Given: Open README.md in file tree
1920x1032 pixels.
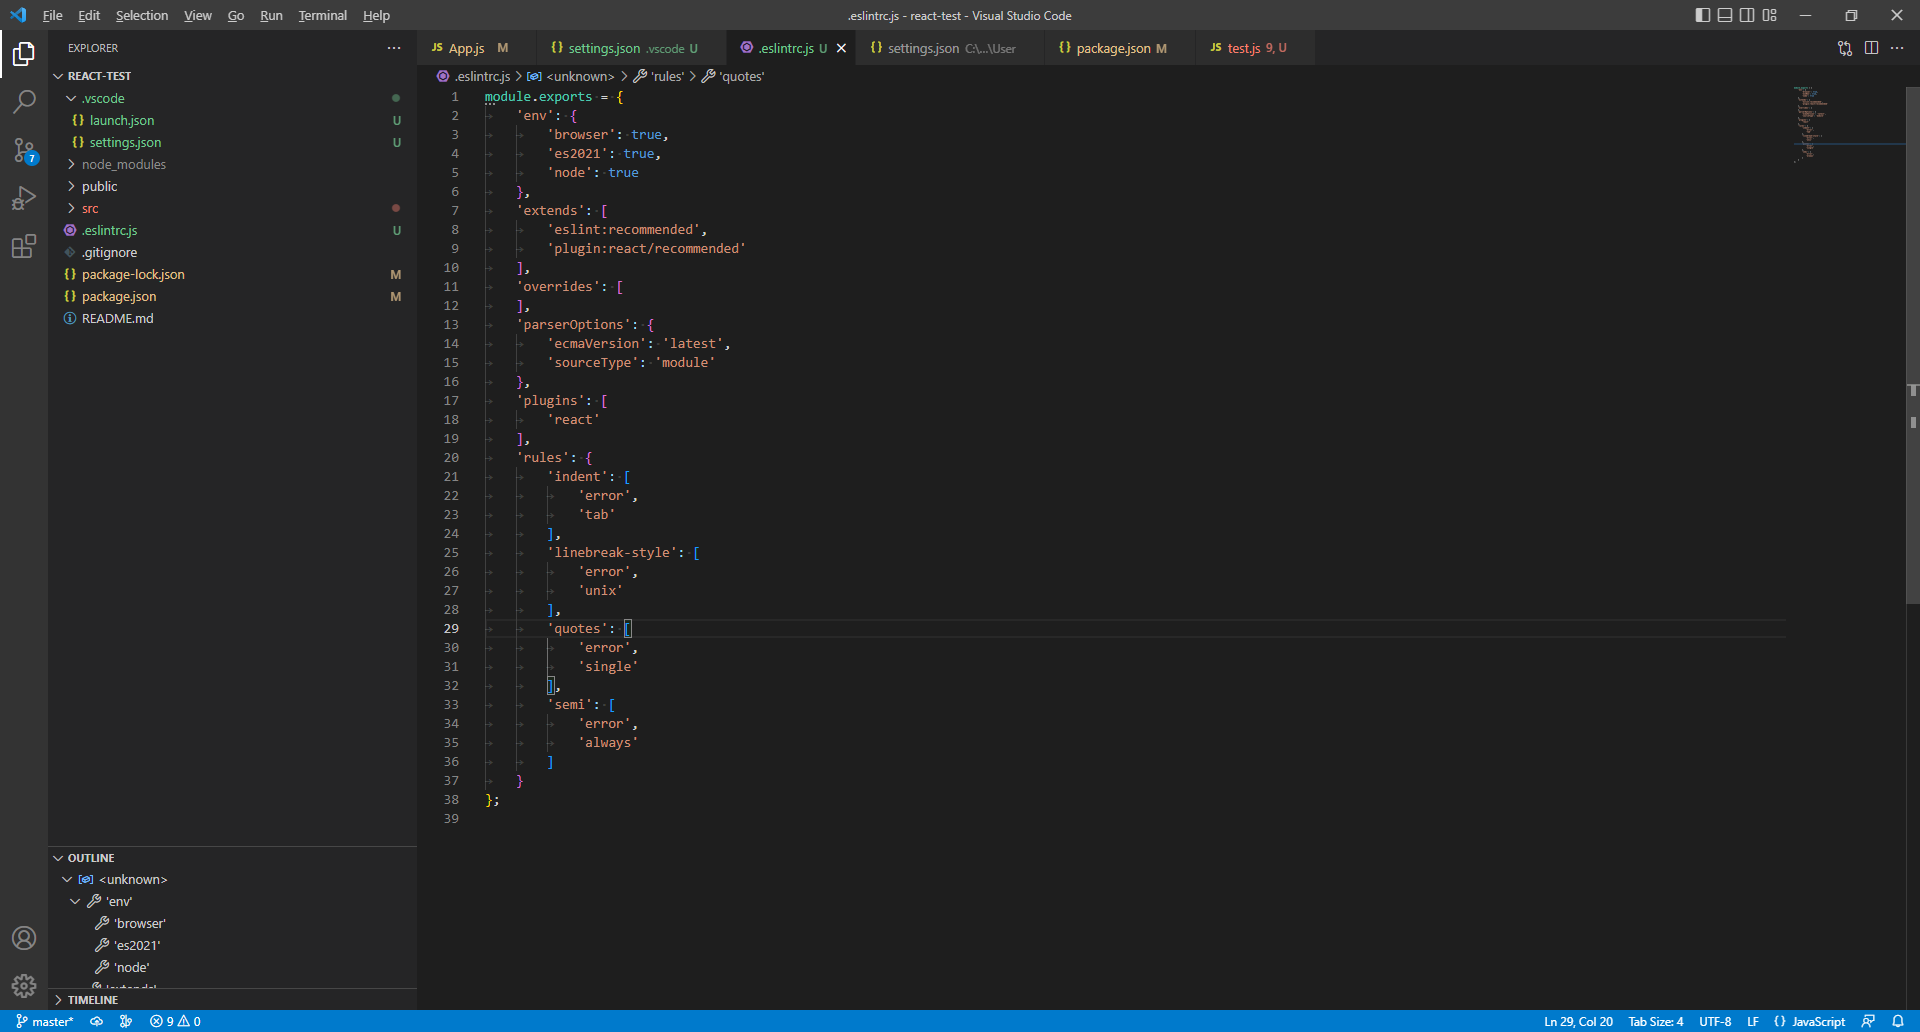Looking at the screenshot, I should click(232, 318).
